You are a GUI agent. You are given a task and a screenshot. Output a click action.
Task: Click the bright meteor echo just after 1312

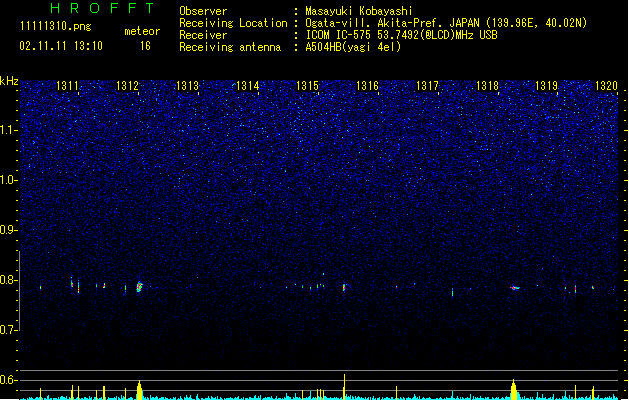pyautogui.click(x=139, y=287)
